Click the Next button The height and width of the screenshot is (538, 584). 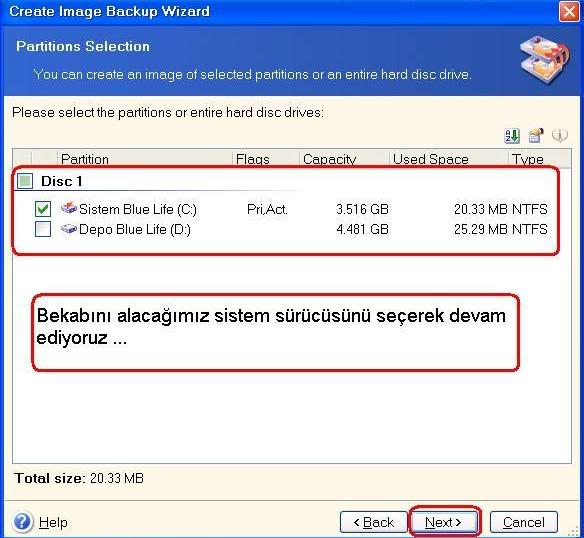pos(444,522)
